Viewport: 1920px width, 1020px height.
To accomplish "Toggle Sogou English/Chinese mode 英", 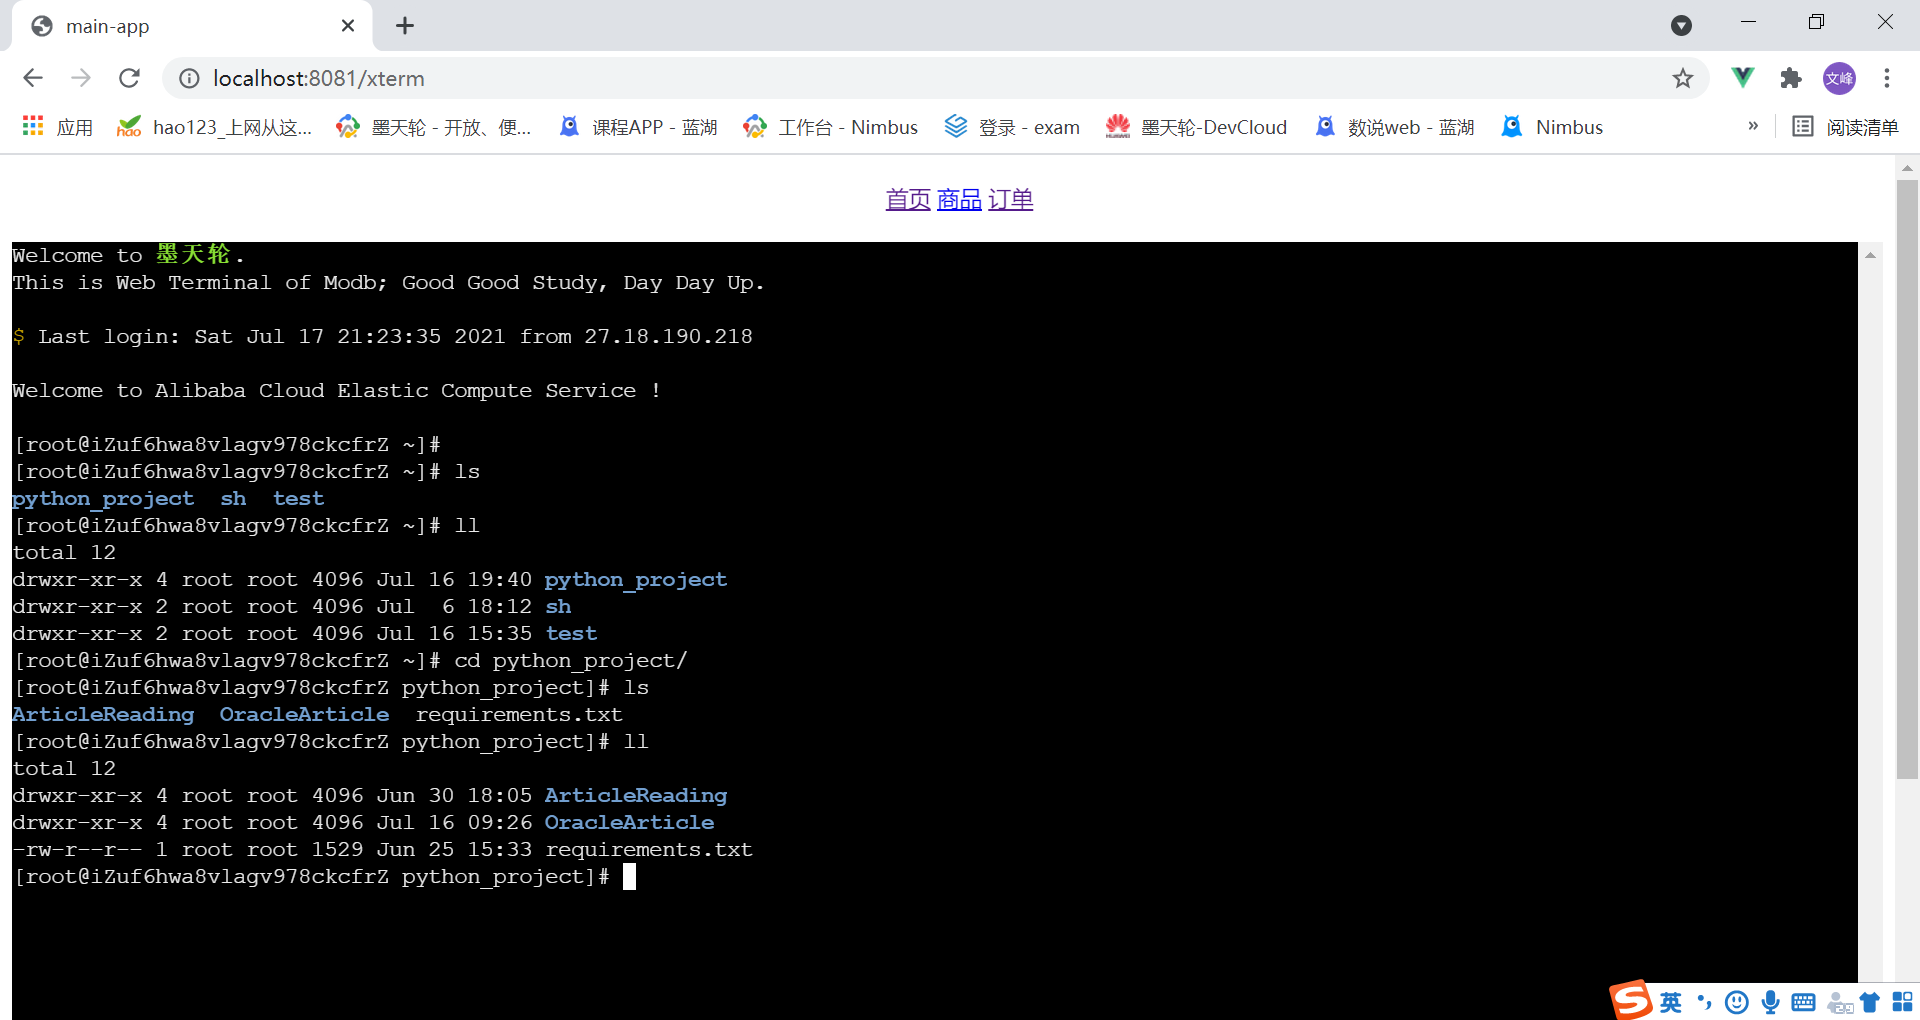I will point(1671,1002).
